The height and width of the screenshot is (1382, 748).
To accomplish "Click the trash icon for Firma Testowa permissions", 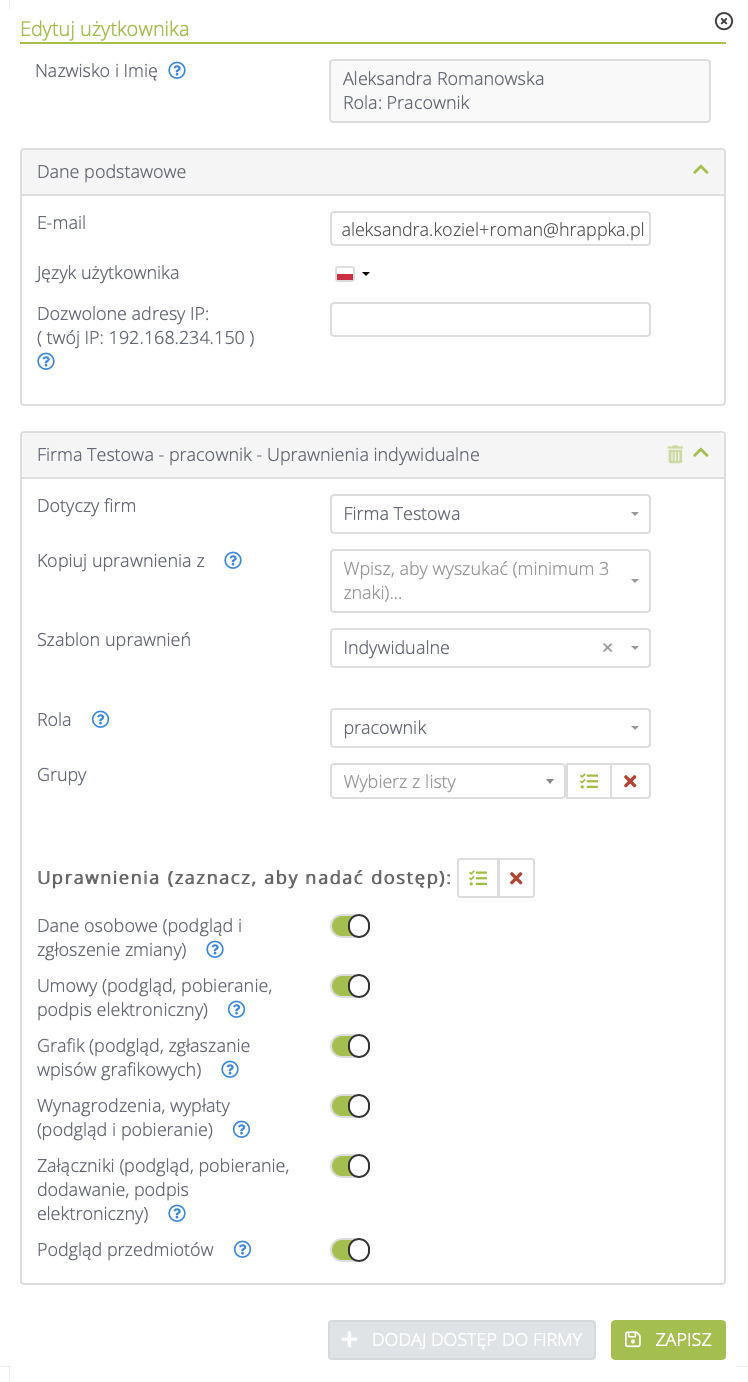I will (675, 455).
